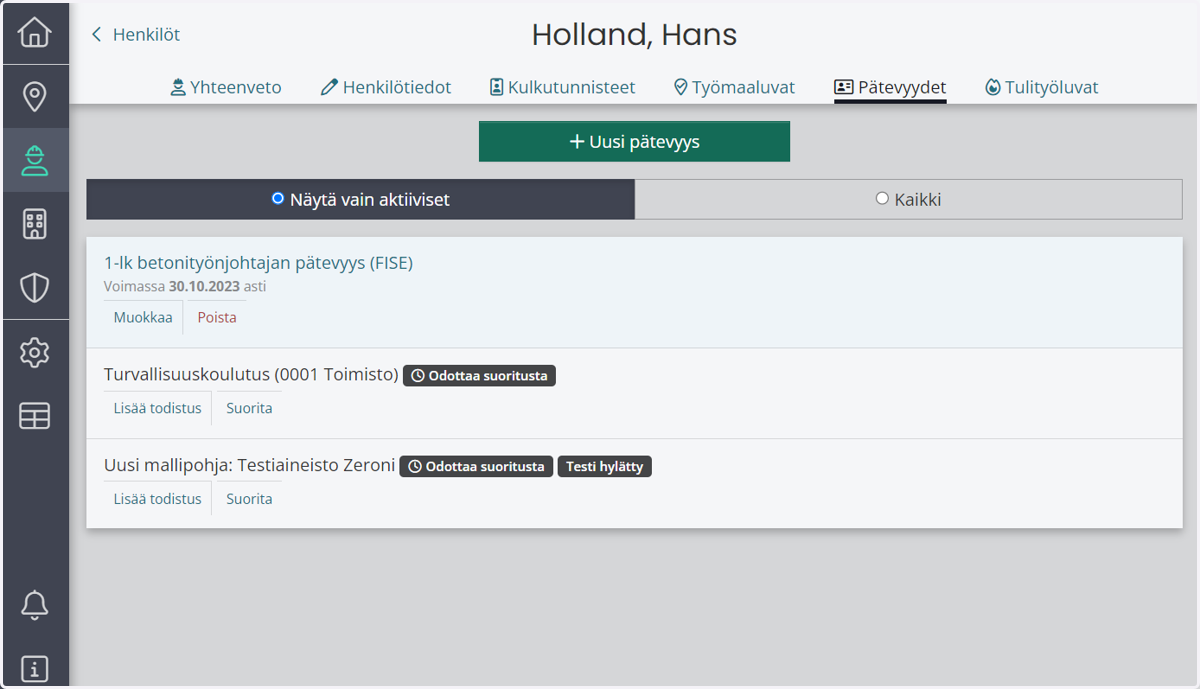
Task: Click Lisää todistus for Uusi mallipohja
Action: 157,498
